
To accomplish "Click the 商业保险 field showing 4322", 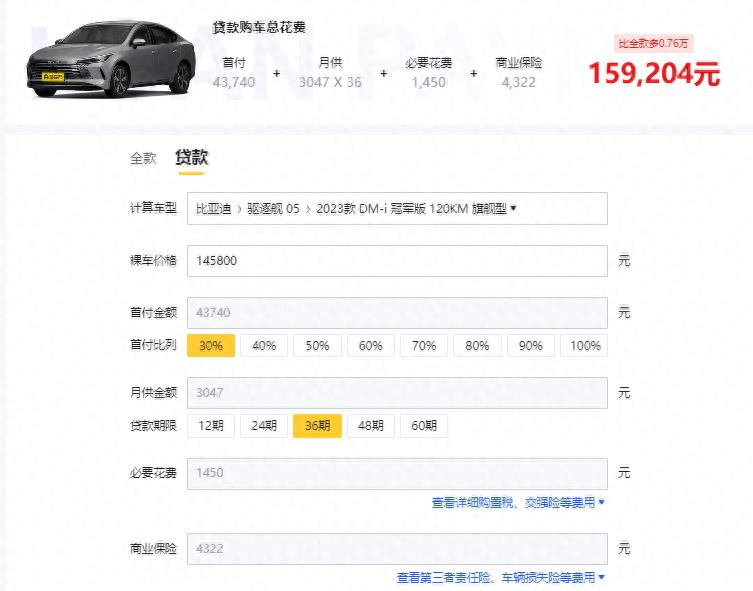I will pos(397,549).
